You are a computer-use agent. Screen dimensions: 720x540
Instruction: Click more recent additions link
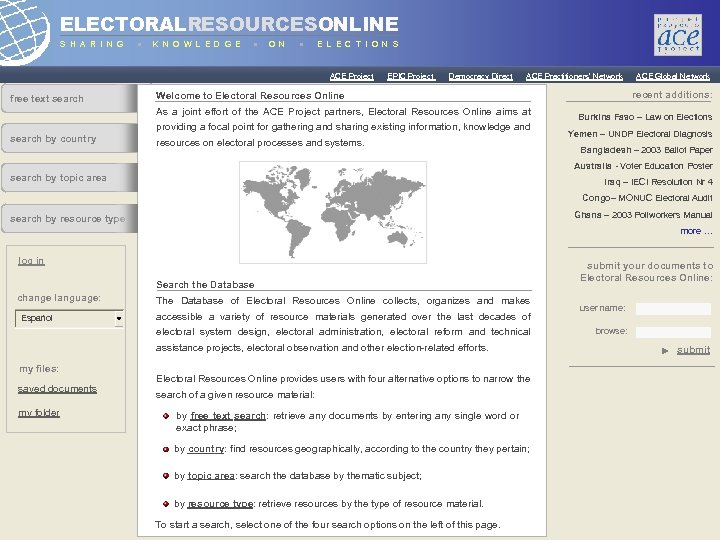point(696,231)
